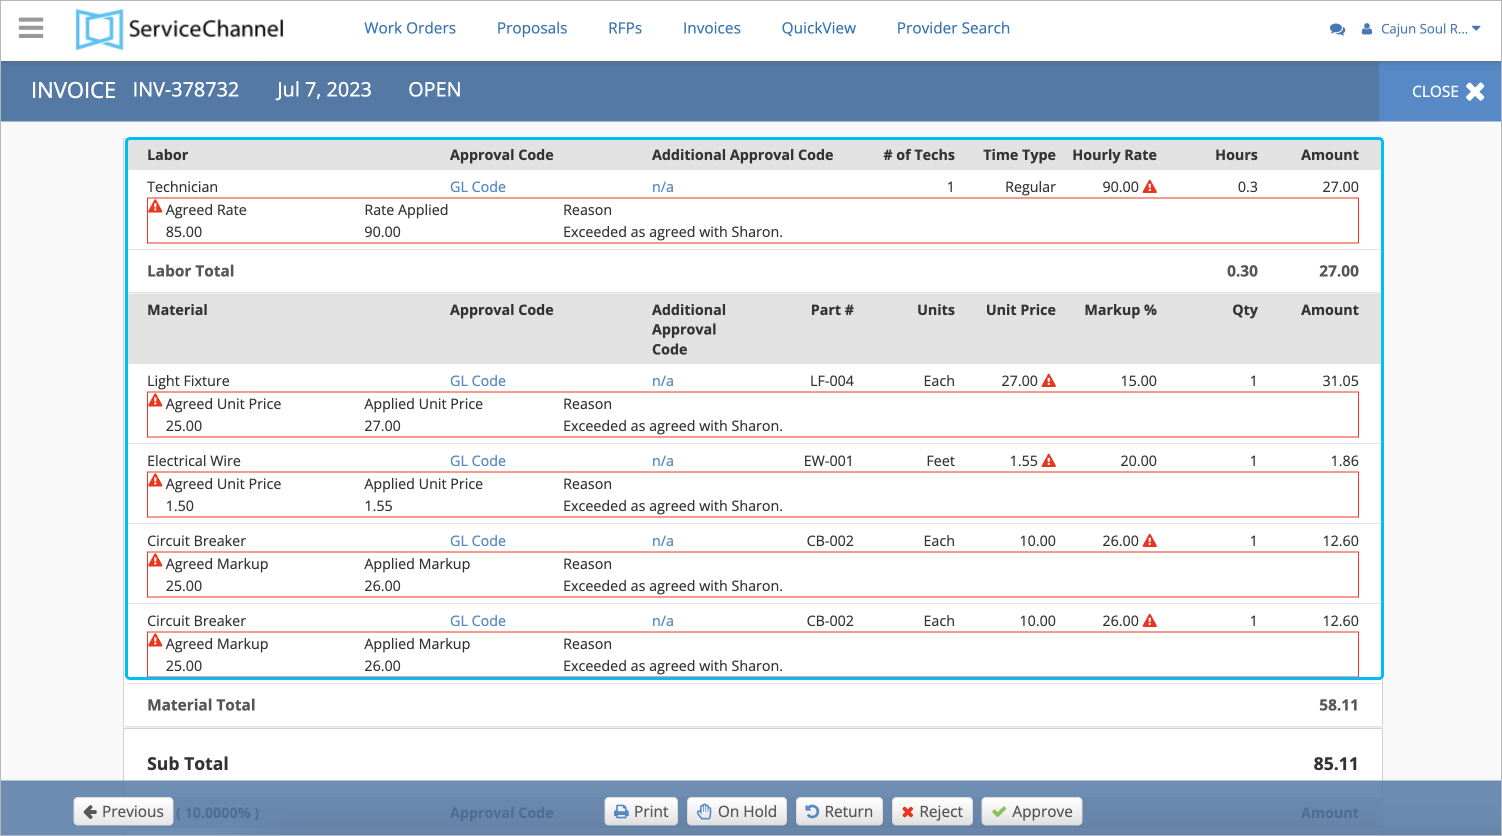Screen dimensions: 1502x836
Task: Go to the Proposals section
Action: [x=531, y=28]
